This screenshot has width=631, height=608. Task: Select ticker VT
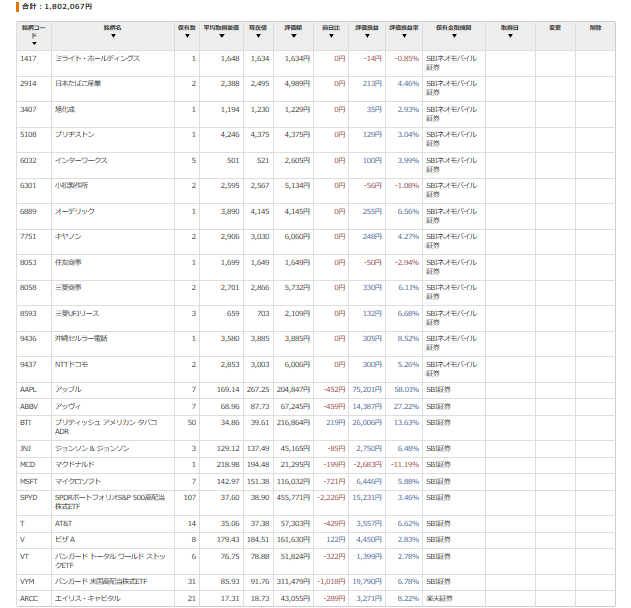click(x=24, y=556)
